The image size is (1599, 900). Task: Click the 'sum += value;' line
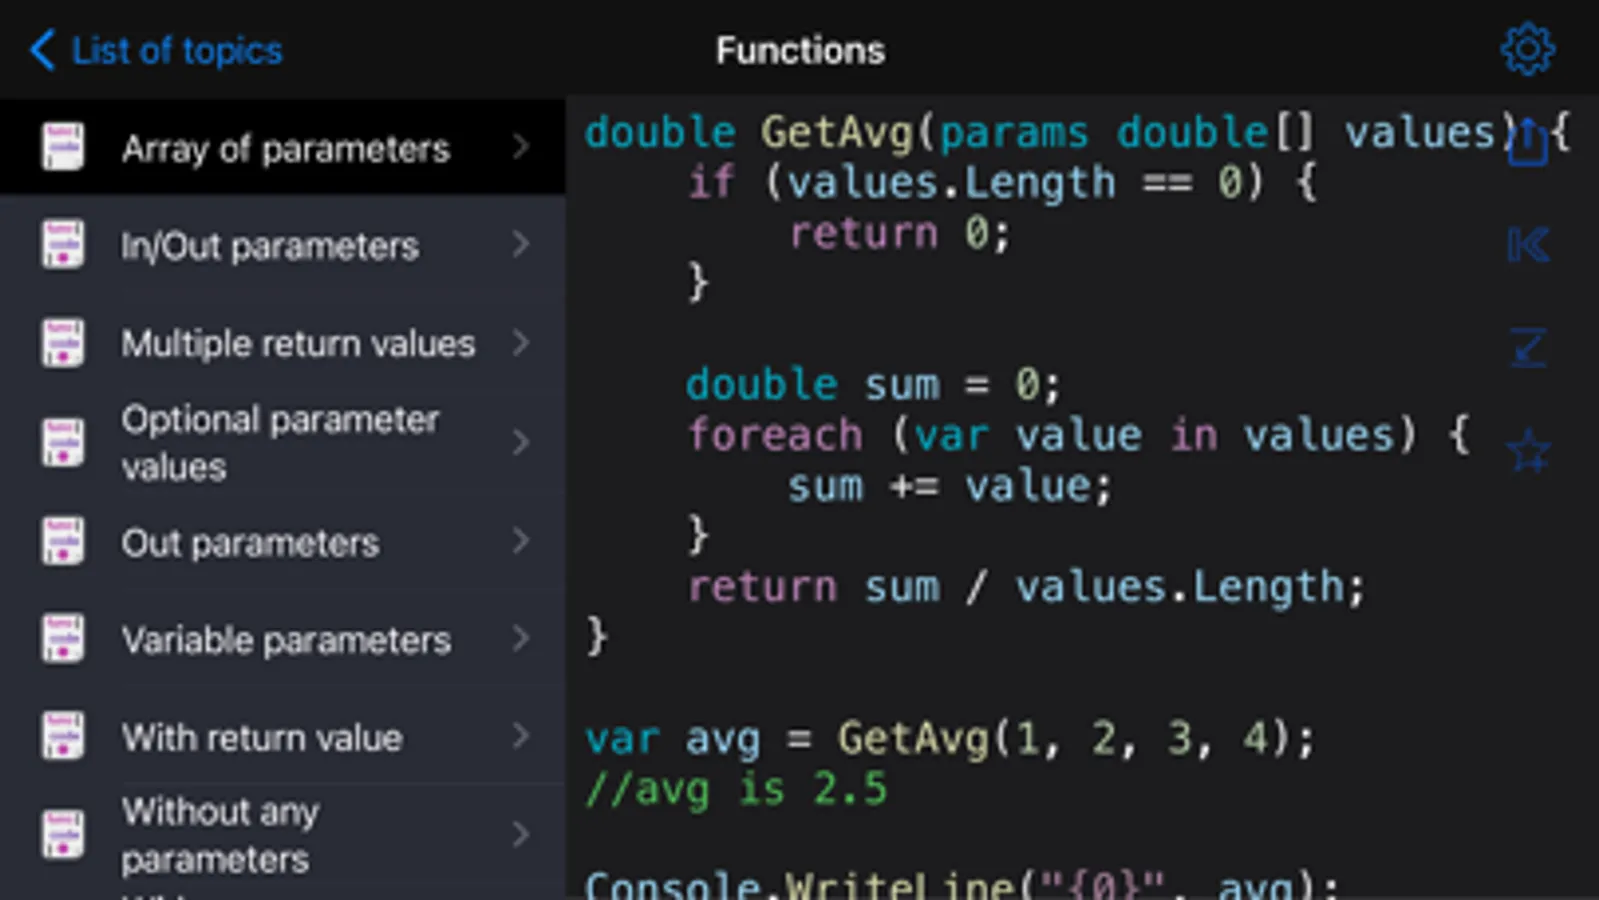click(x=949, y=487)
